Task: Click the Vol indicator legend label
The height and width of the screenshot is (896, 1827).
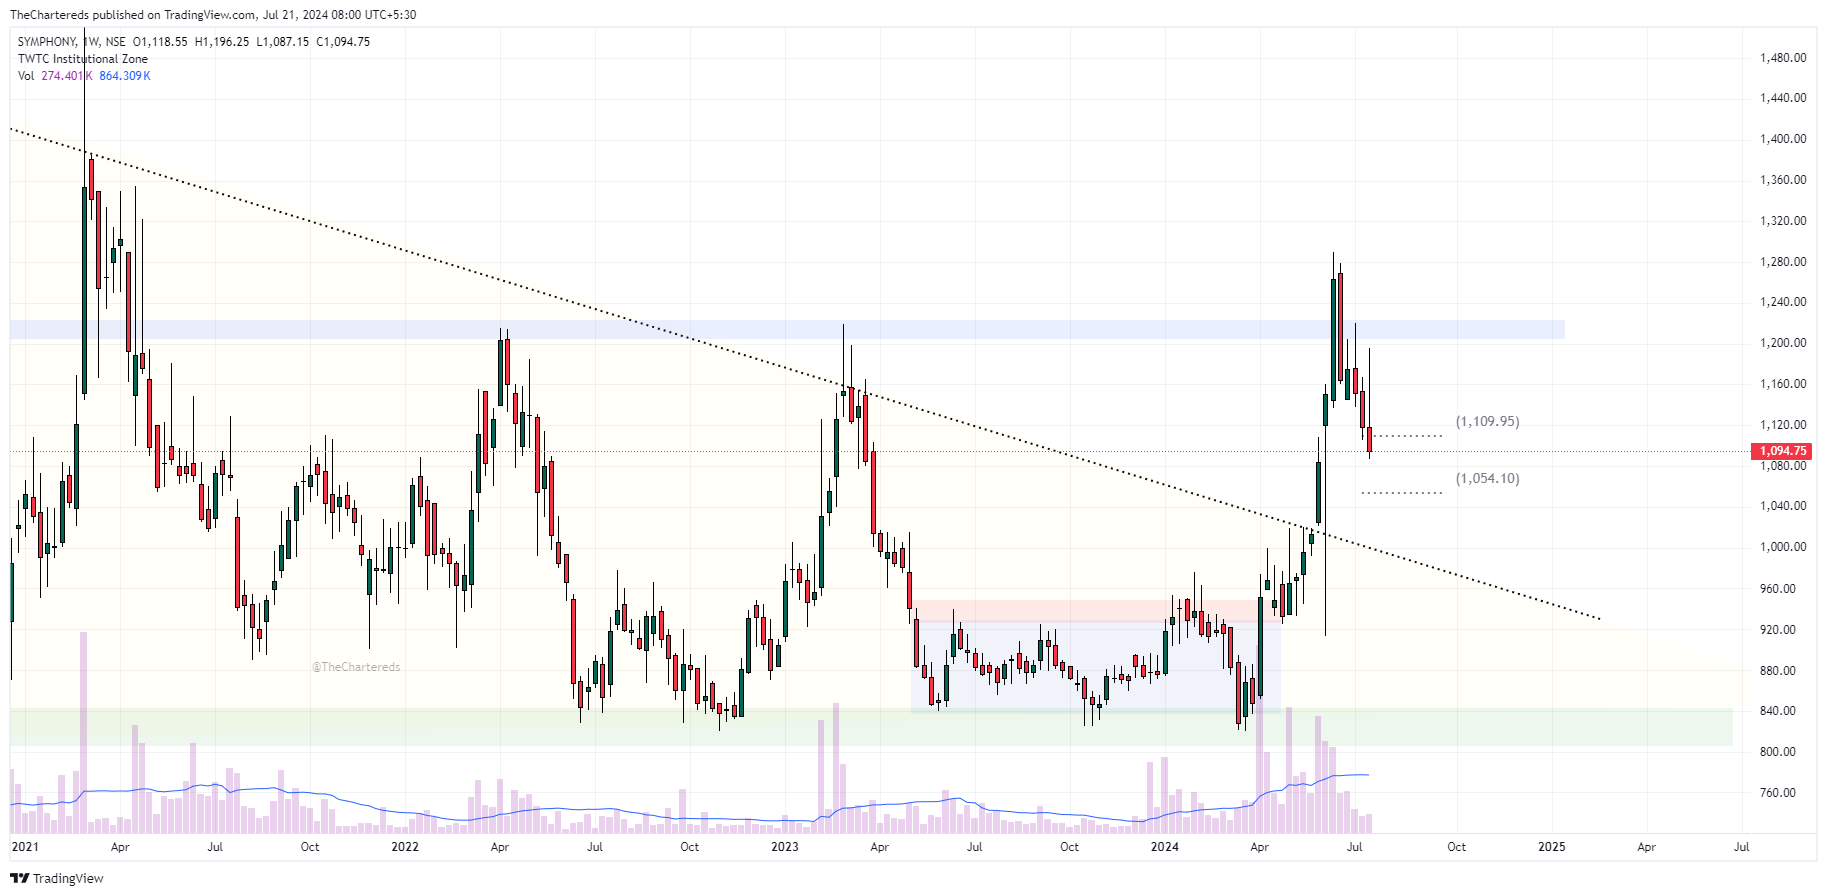Action: pos(26,76)
